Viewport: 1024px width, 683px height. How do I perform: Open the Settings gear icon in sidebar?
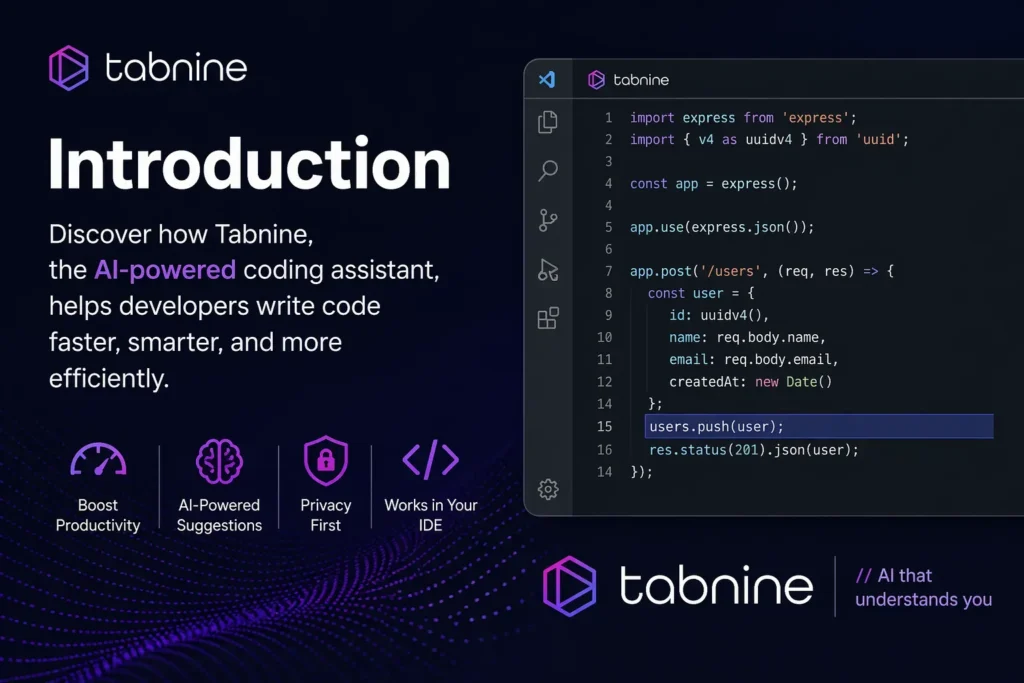[x=548, y=489]
